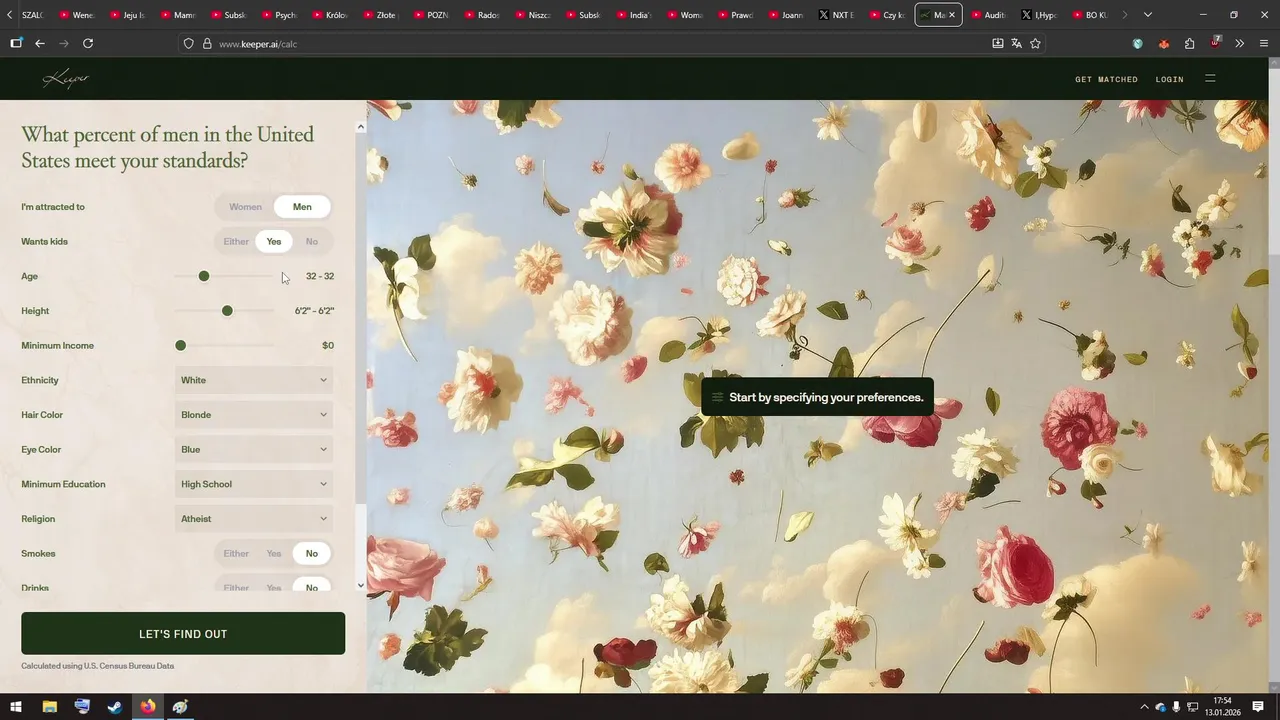Click the Keeper logo in the header
The width and height of the screenshot is (1280, 720).
pyautogui.click(x=66, y=79)
